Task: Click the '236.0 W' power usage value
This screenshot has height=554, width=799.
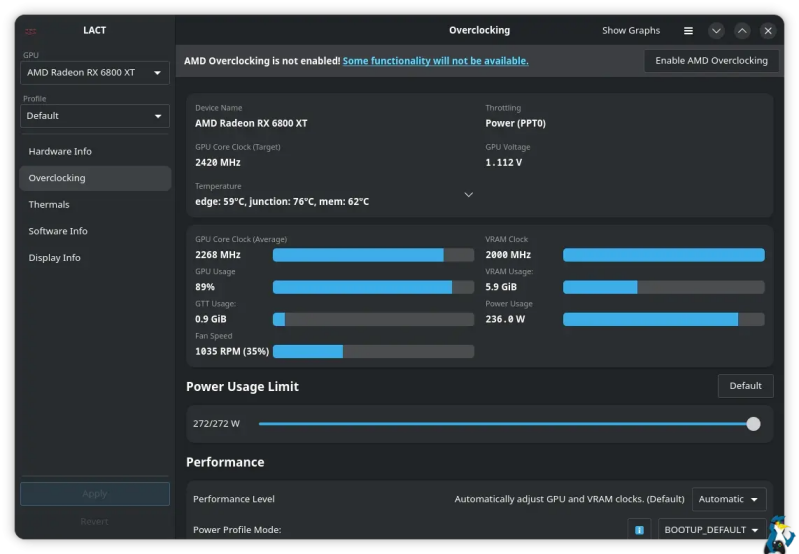Action: (505, 319)
